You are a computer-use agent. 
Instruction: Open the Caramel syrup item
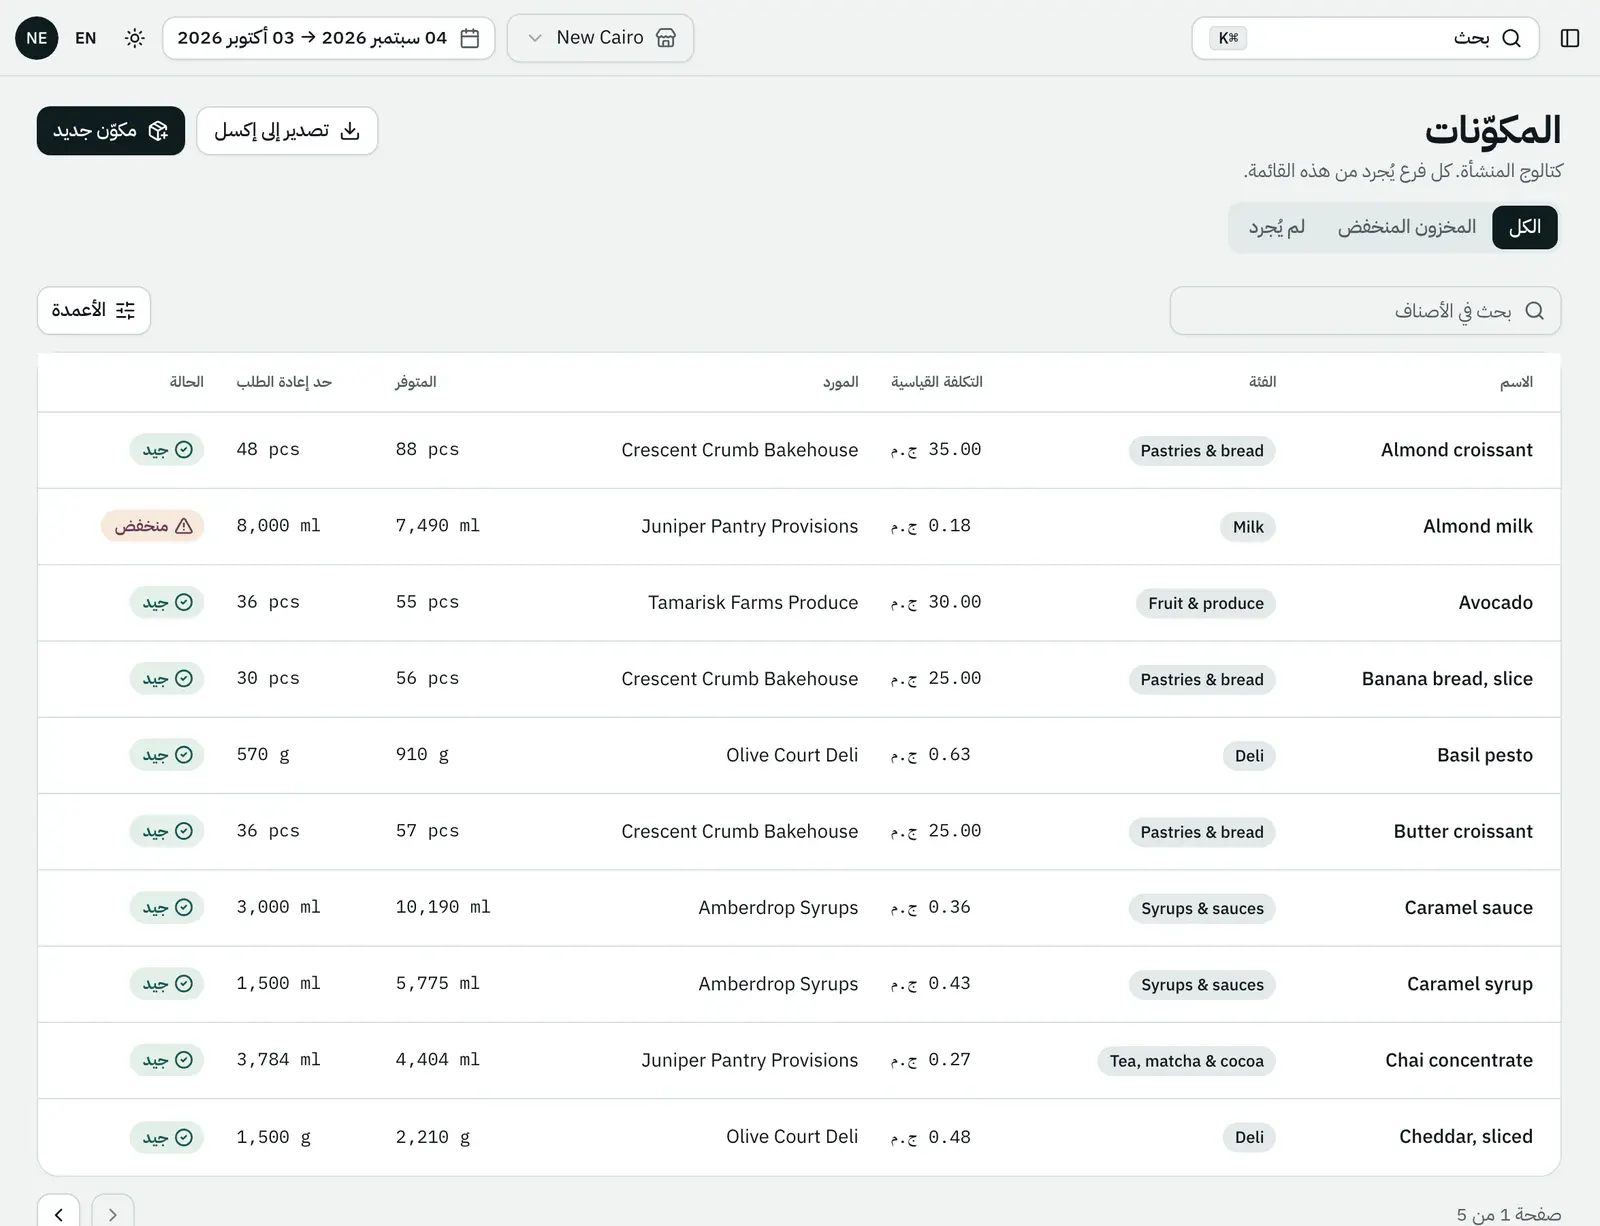pos(1469,984)
